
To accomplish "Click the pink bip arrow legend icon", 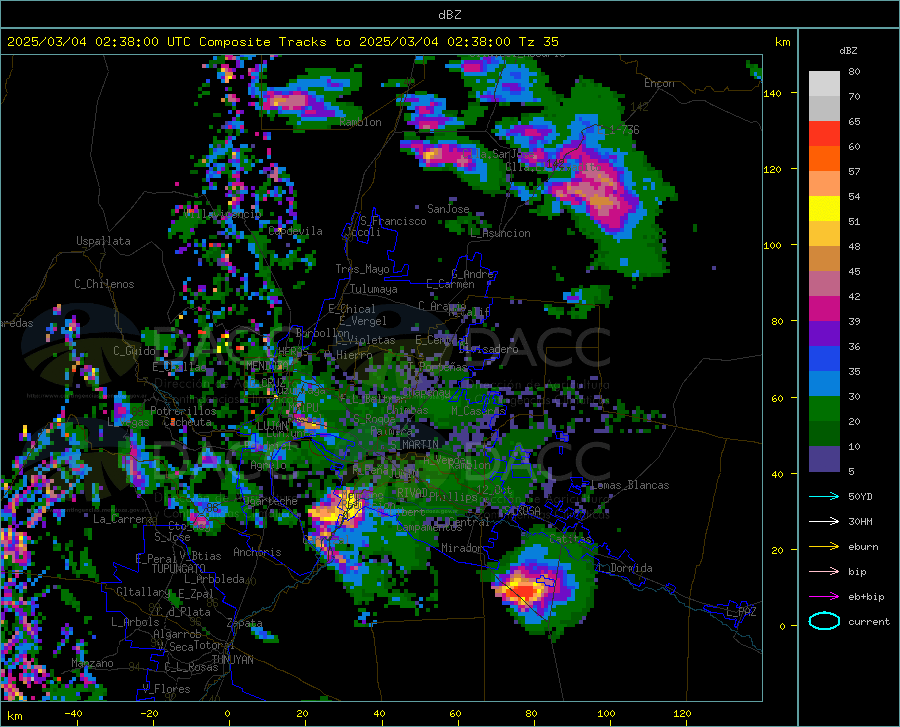I will [x=824, y=572].
